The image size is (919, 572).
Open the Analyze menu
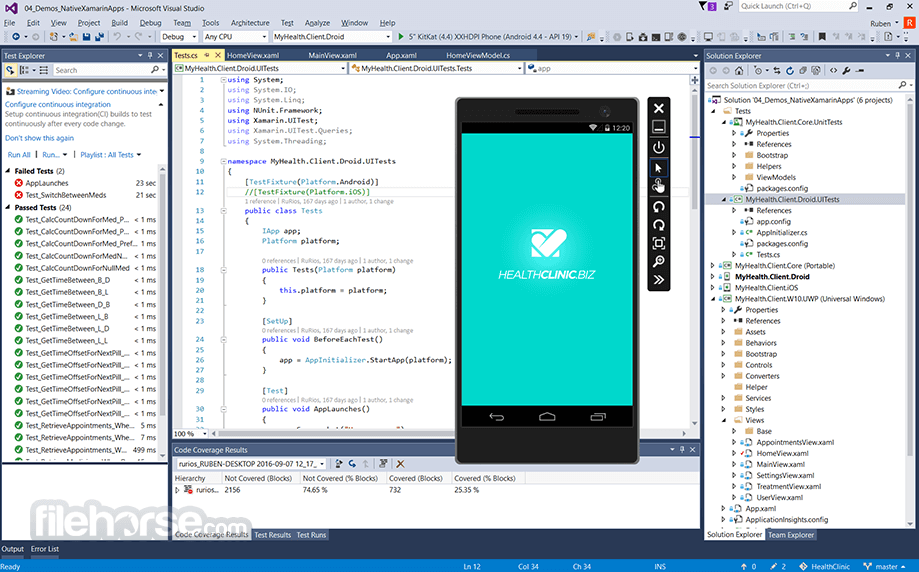coord(317,23)
